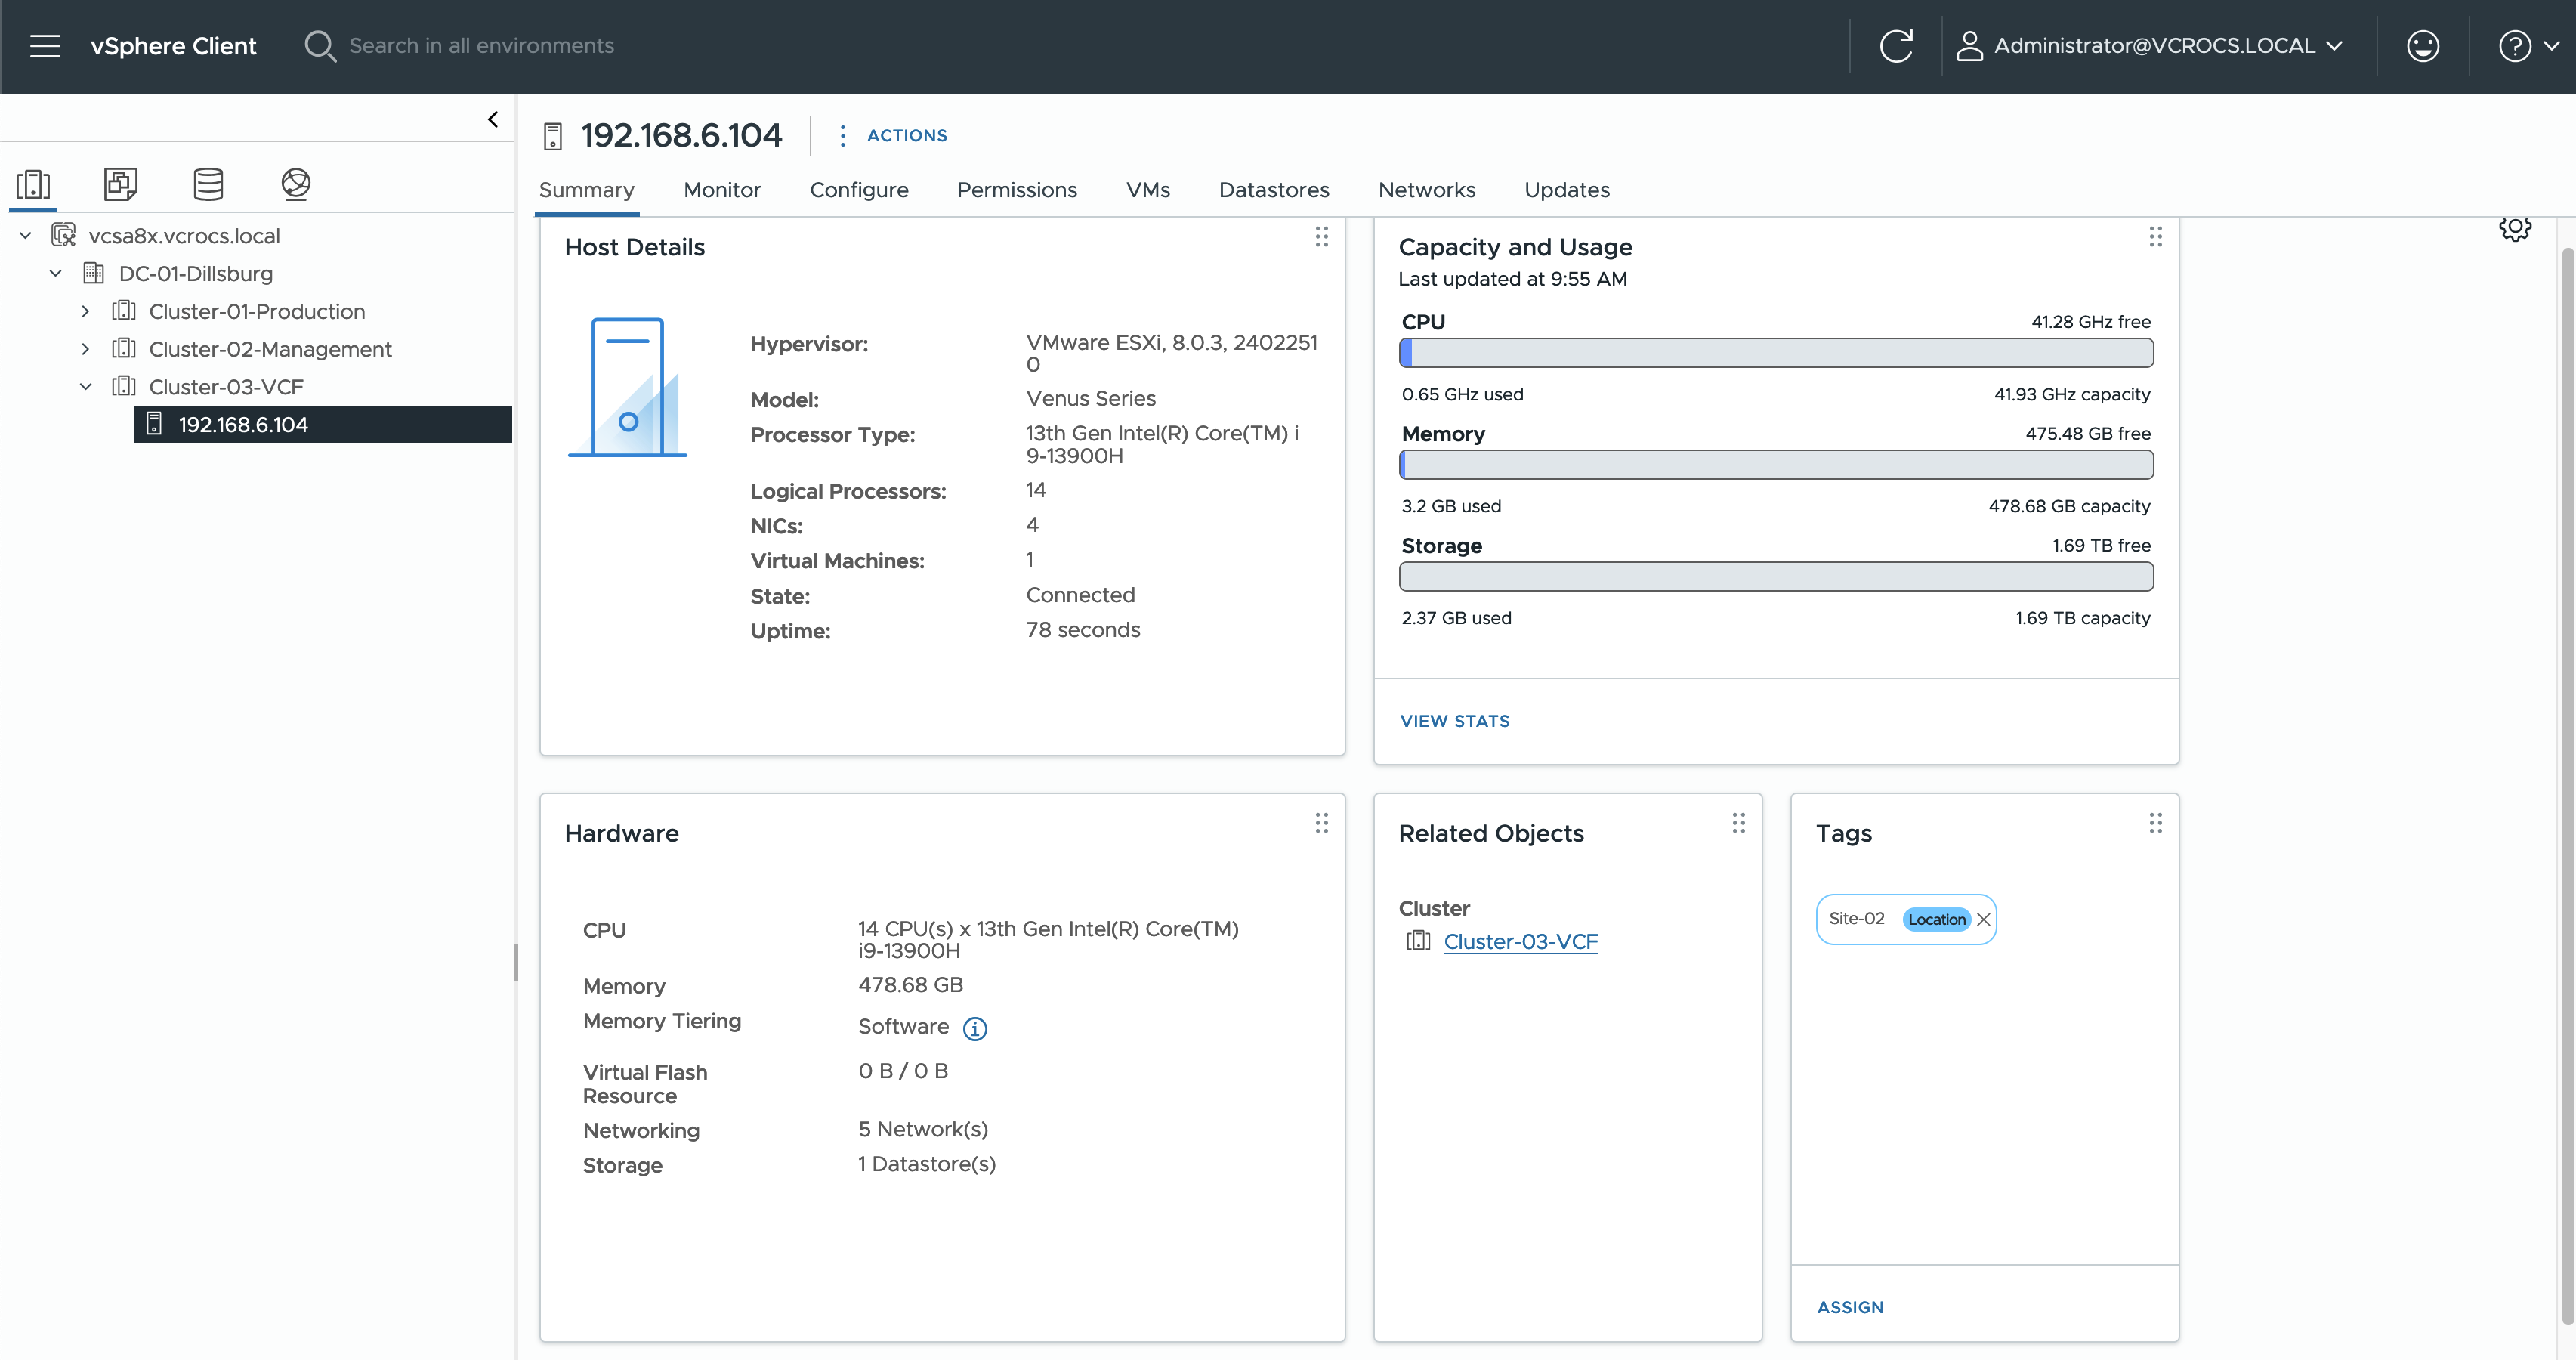2576x1360 pixels.
Task: Switch to VMs and Templates inventory view
Action: point(120,184)
